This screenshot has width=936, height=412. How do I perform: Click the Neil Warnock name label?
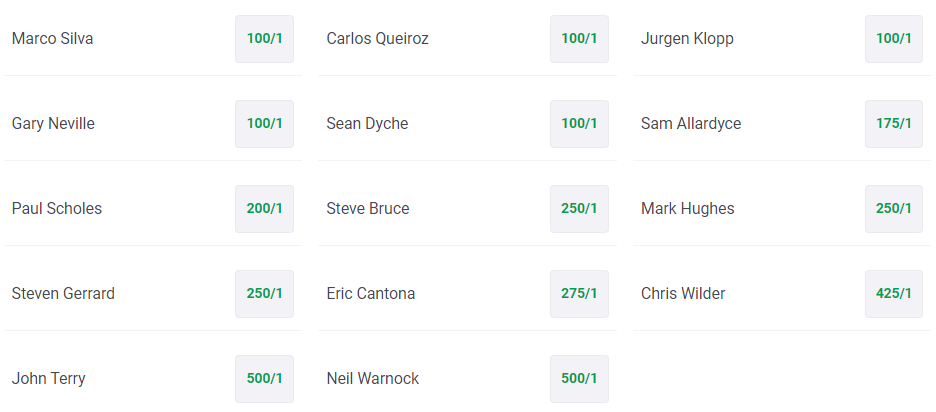pos(372,379)
